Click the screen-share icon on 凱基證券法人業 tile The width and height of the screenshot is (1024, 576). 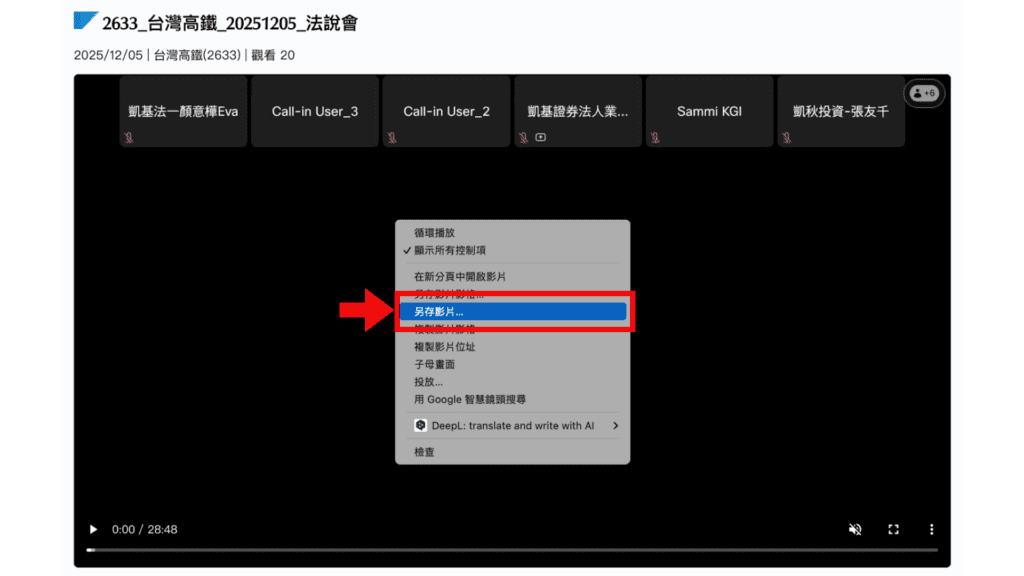click(x=541, y=138)
